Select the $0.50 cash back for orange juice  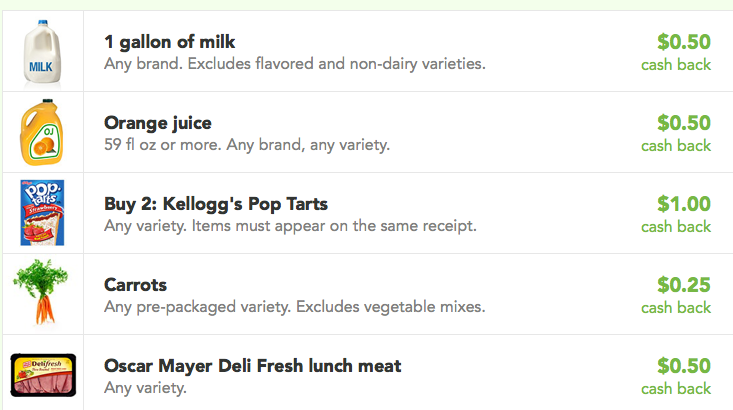click(x=676, y=133)
